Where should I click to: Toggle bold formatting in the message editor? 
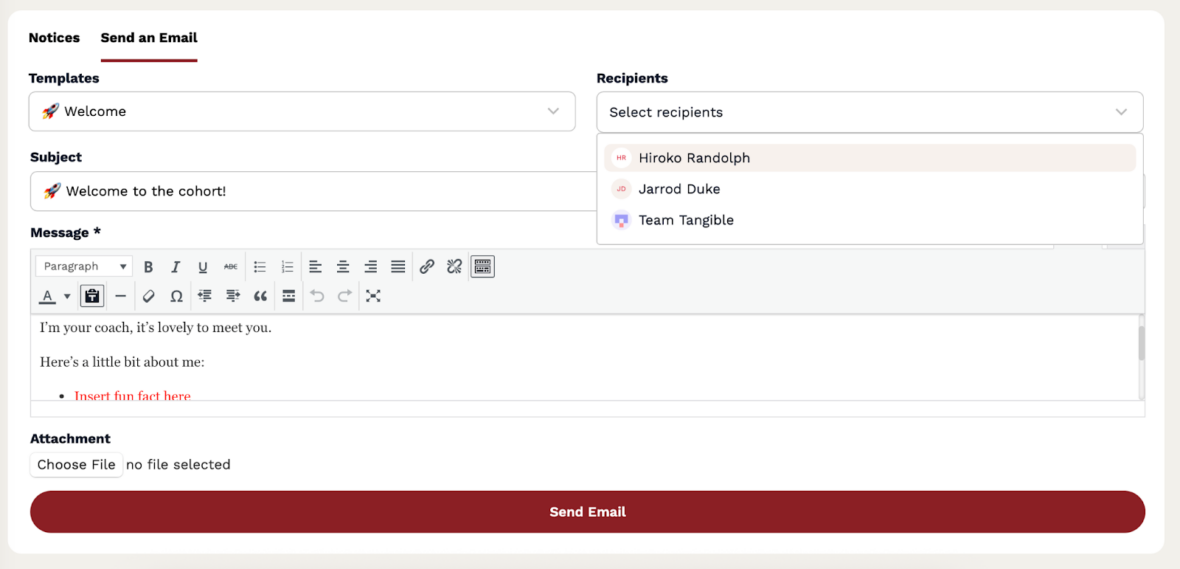click(x=148, y=267)
